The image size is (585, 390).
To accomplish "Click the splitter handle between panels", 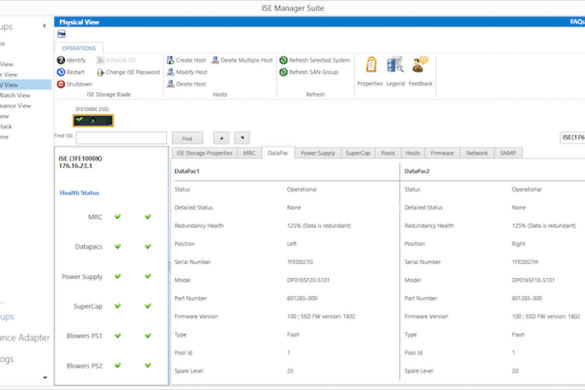I will [x=169, y=266].
